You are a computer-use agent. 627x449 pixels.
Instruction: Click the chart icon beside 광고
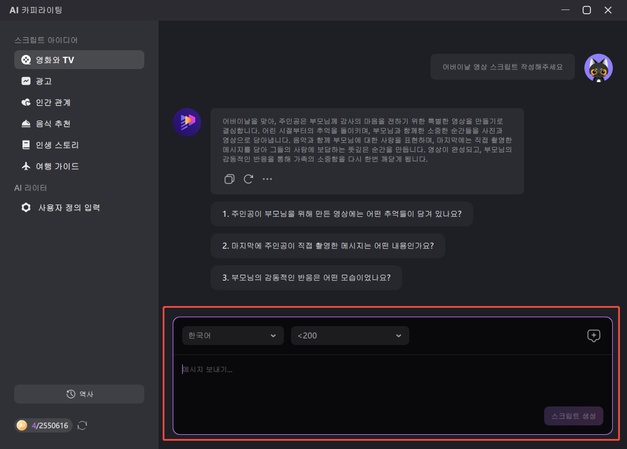(x=26, y=81)
